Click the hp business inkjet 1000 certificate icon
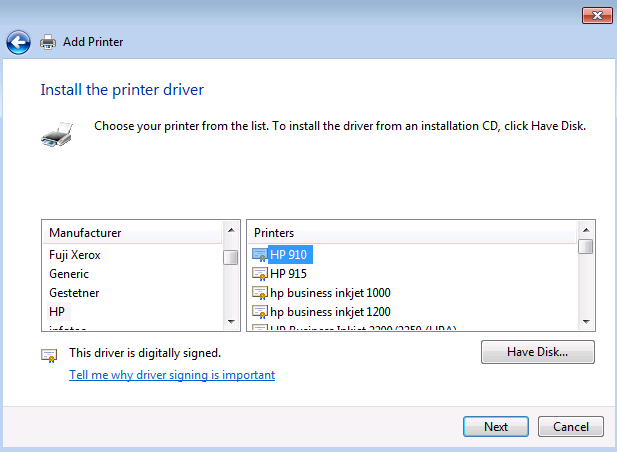The width and height of the screenshot is (617, 452). (x=260, y=293)
